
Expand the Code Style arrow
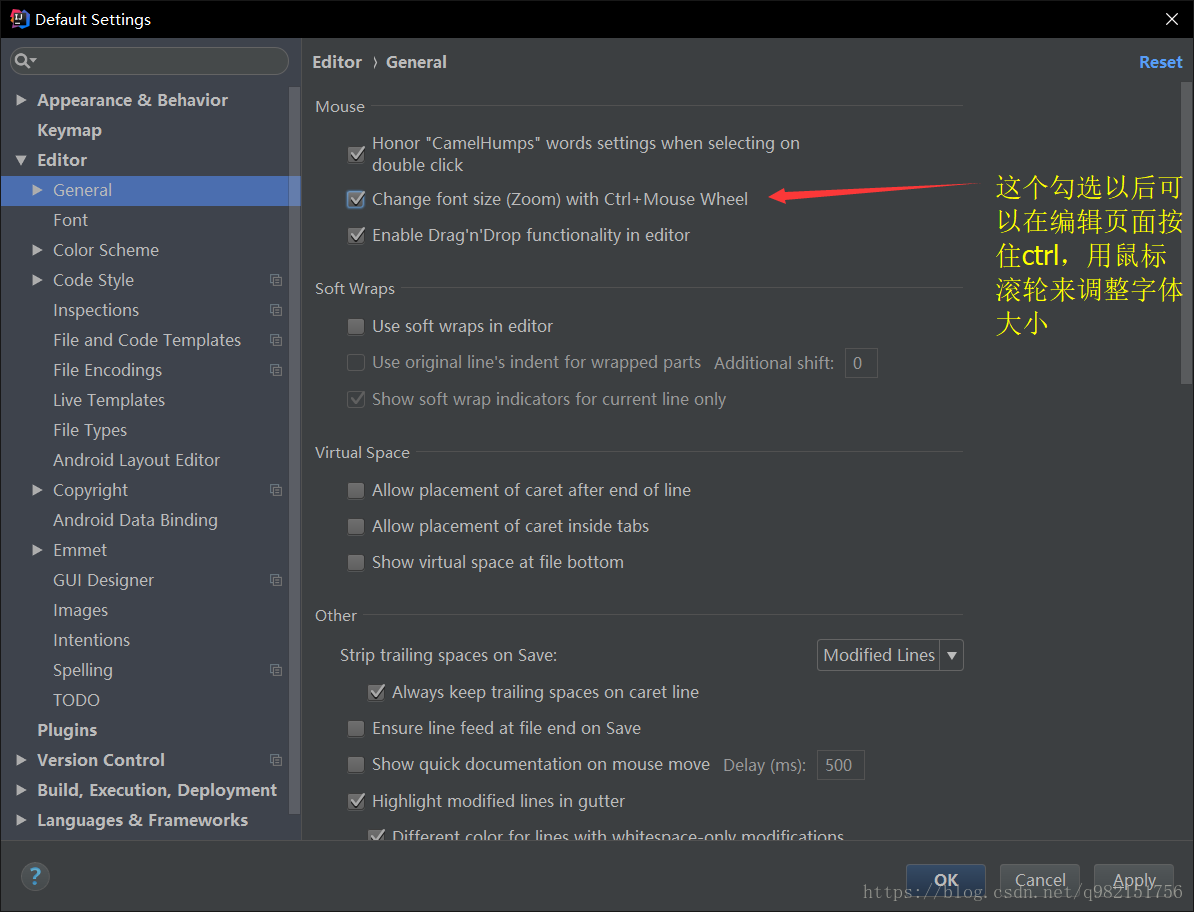[37, 280]
